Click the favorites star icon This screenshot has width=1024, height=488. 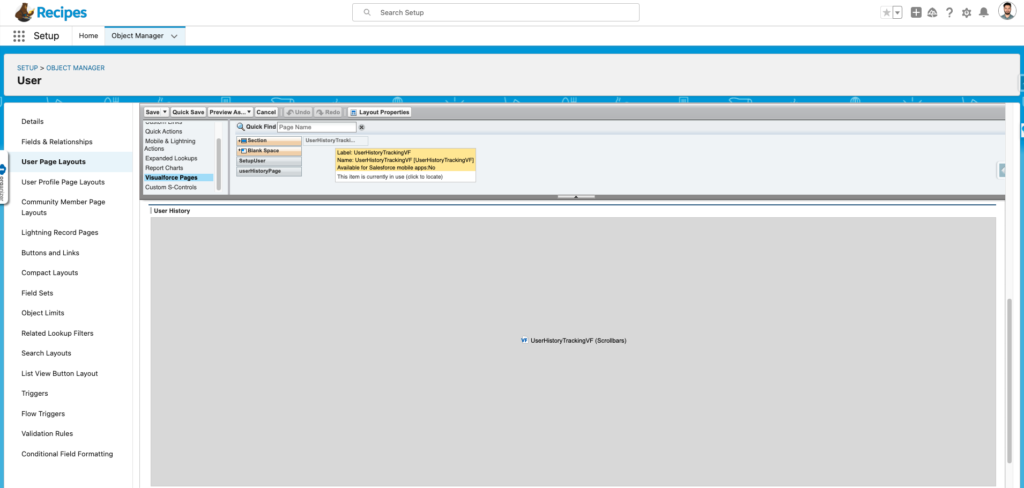pos(886,12)
